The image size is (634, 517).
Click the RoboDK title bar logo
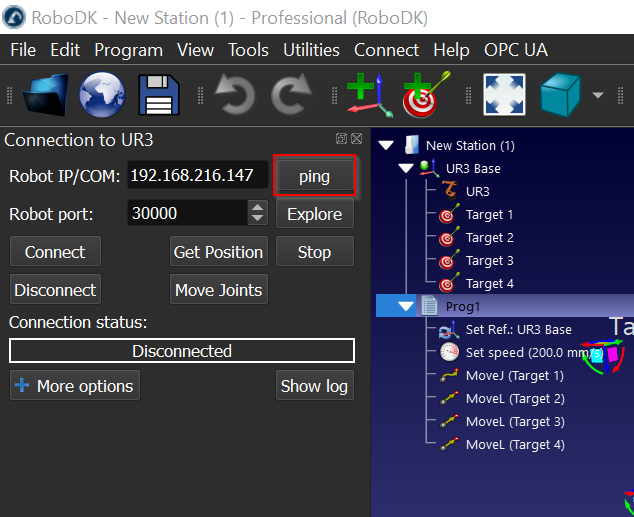point(14,17)
